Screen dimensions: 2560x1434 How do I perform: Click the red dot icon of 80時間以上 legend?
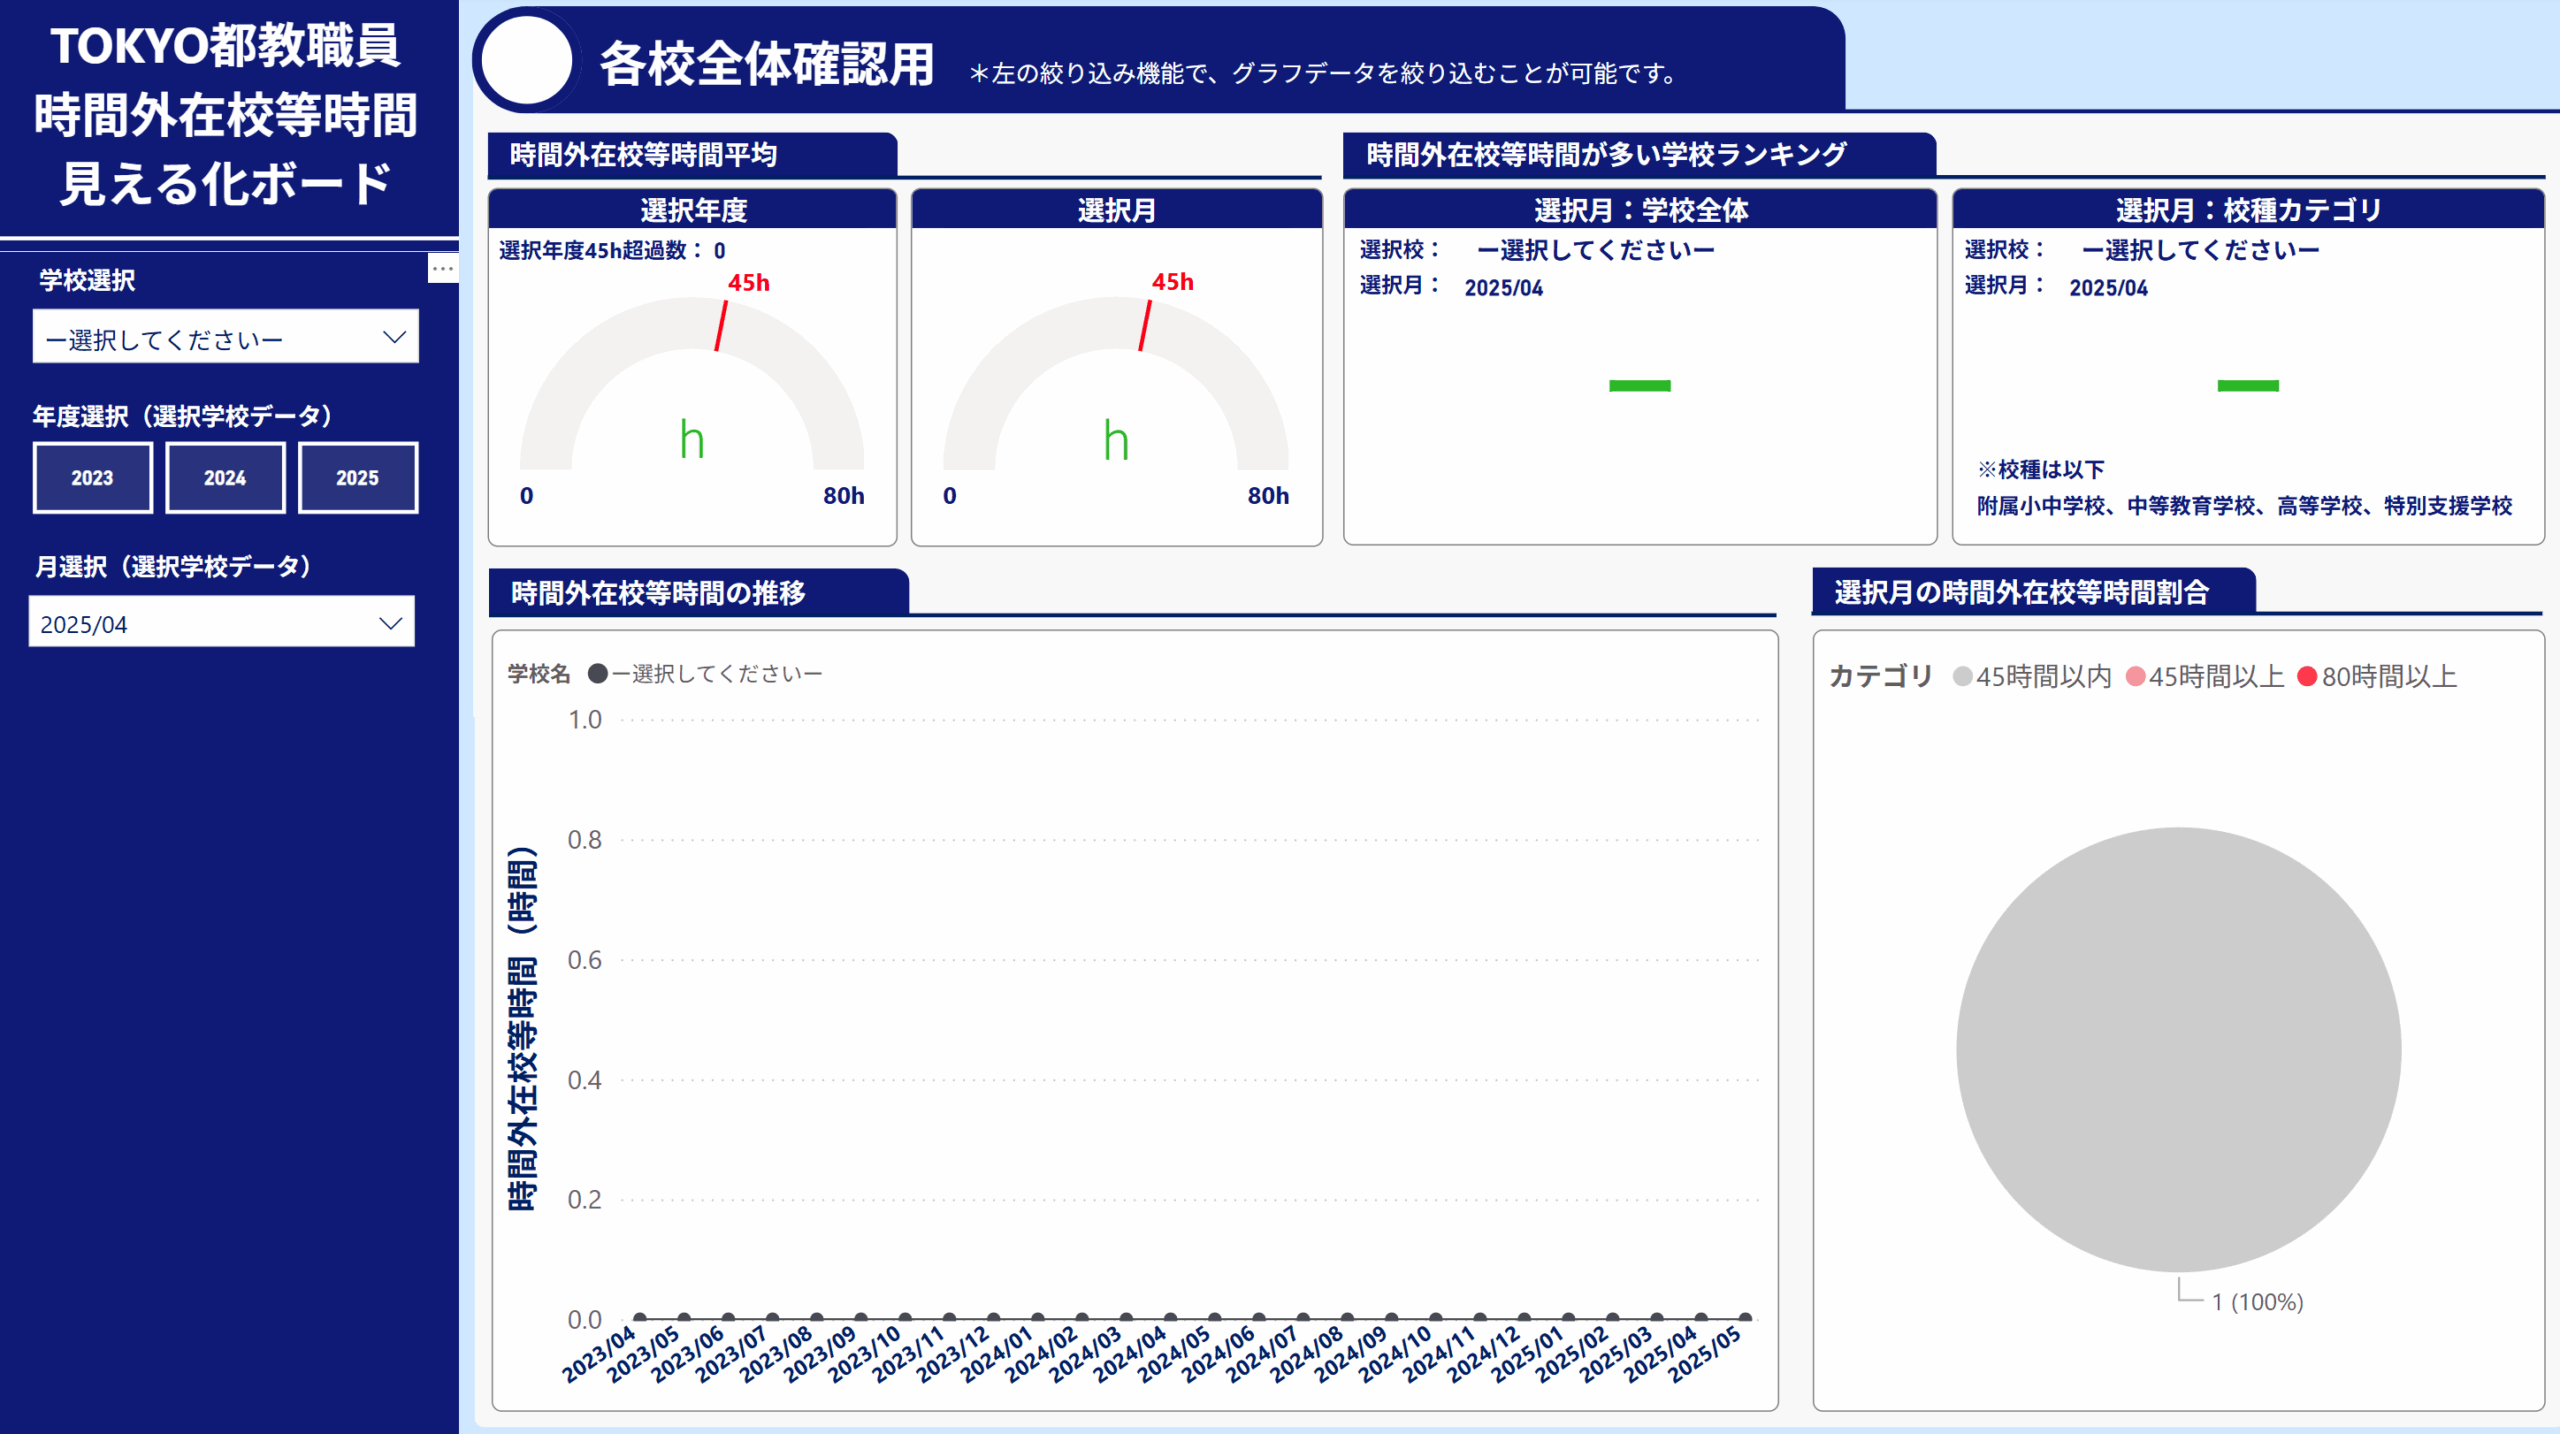2305,677
